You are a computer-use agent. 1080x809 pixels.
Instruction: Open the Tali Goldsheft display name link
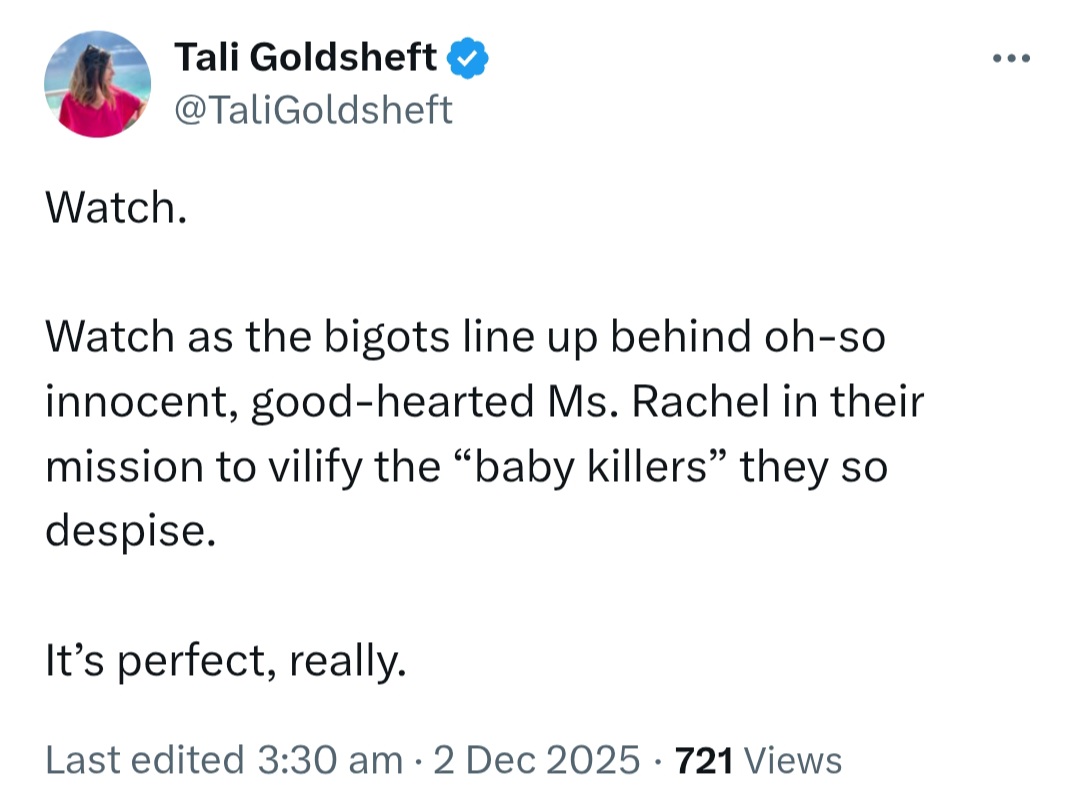point(305,56)
